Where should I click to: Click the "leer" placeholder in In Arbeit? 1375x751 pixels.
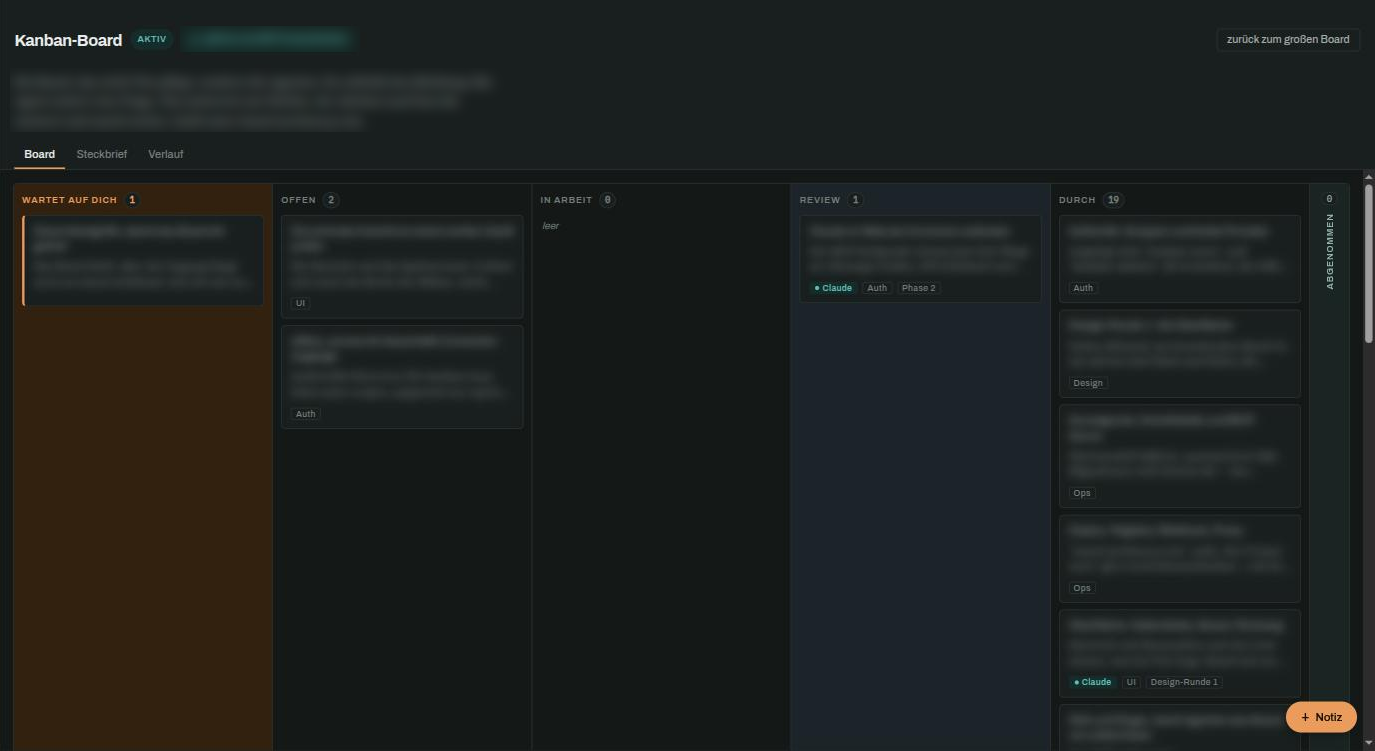point(550,226)
